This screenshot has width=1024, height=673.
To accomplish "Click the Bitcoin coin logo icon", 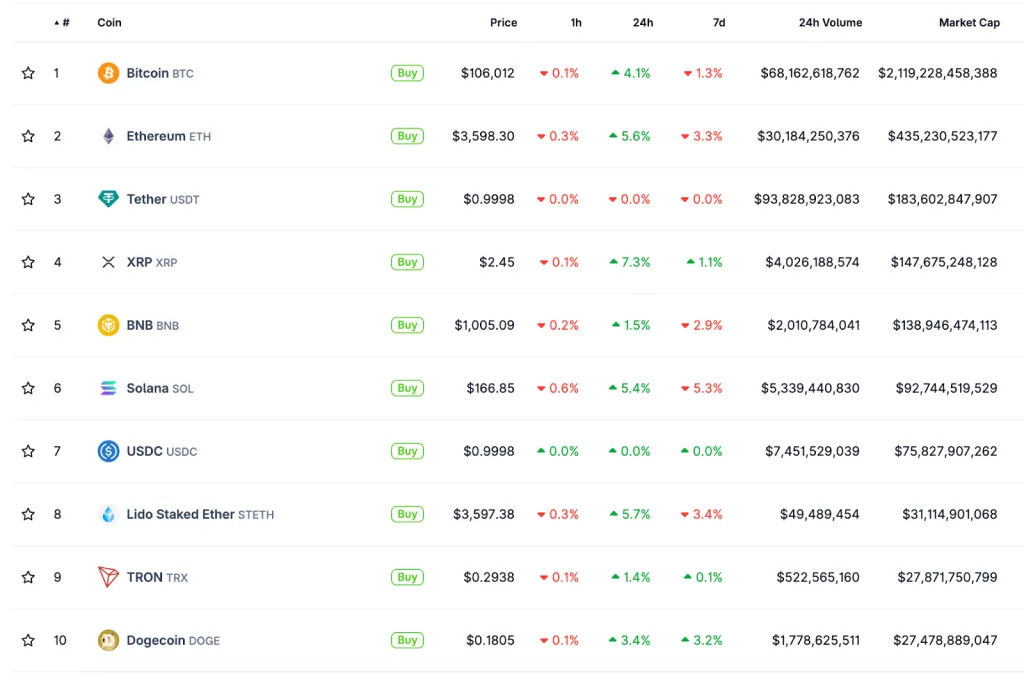I will click(108, 73).
